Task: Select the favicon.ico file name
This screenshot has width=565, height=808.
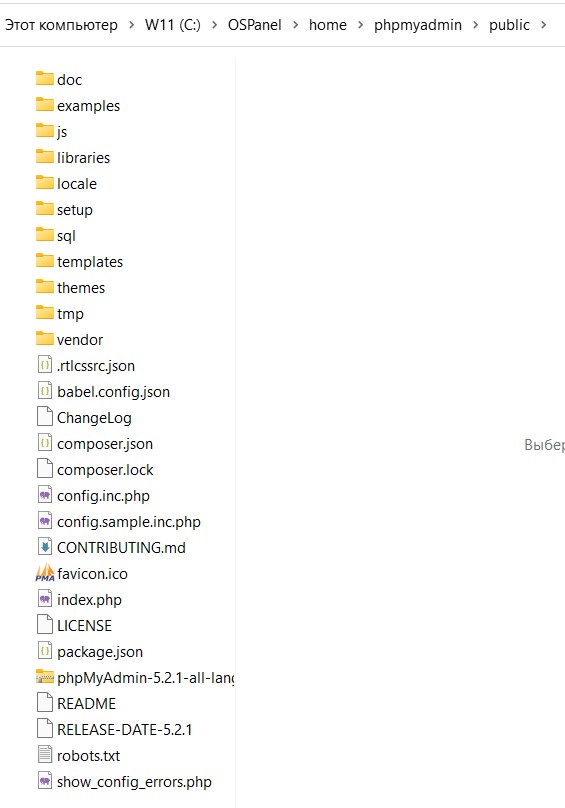Action: pos(92,574)
